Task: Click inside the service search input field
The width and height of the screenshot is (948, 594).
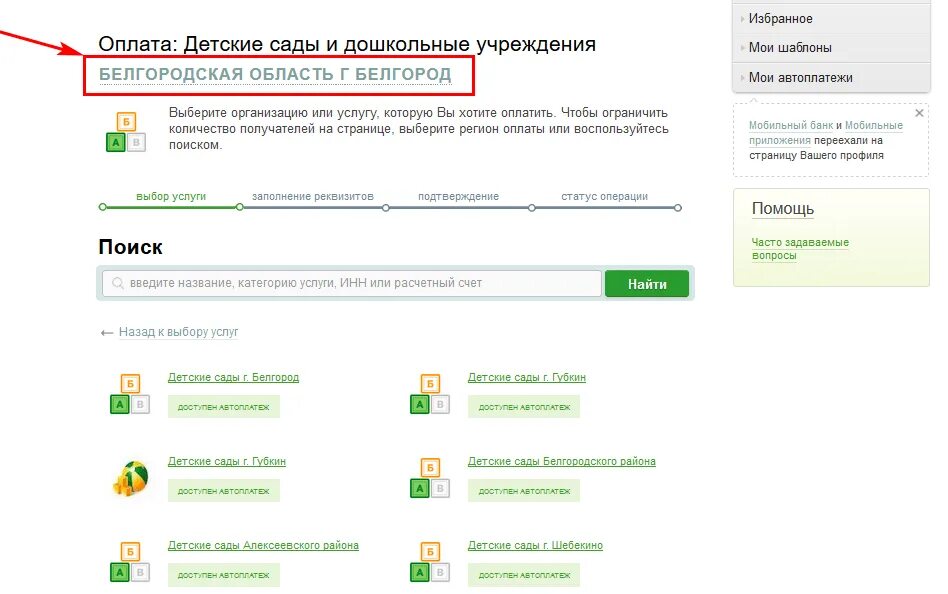Action: [350, 283]
